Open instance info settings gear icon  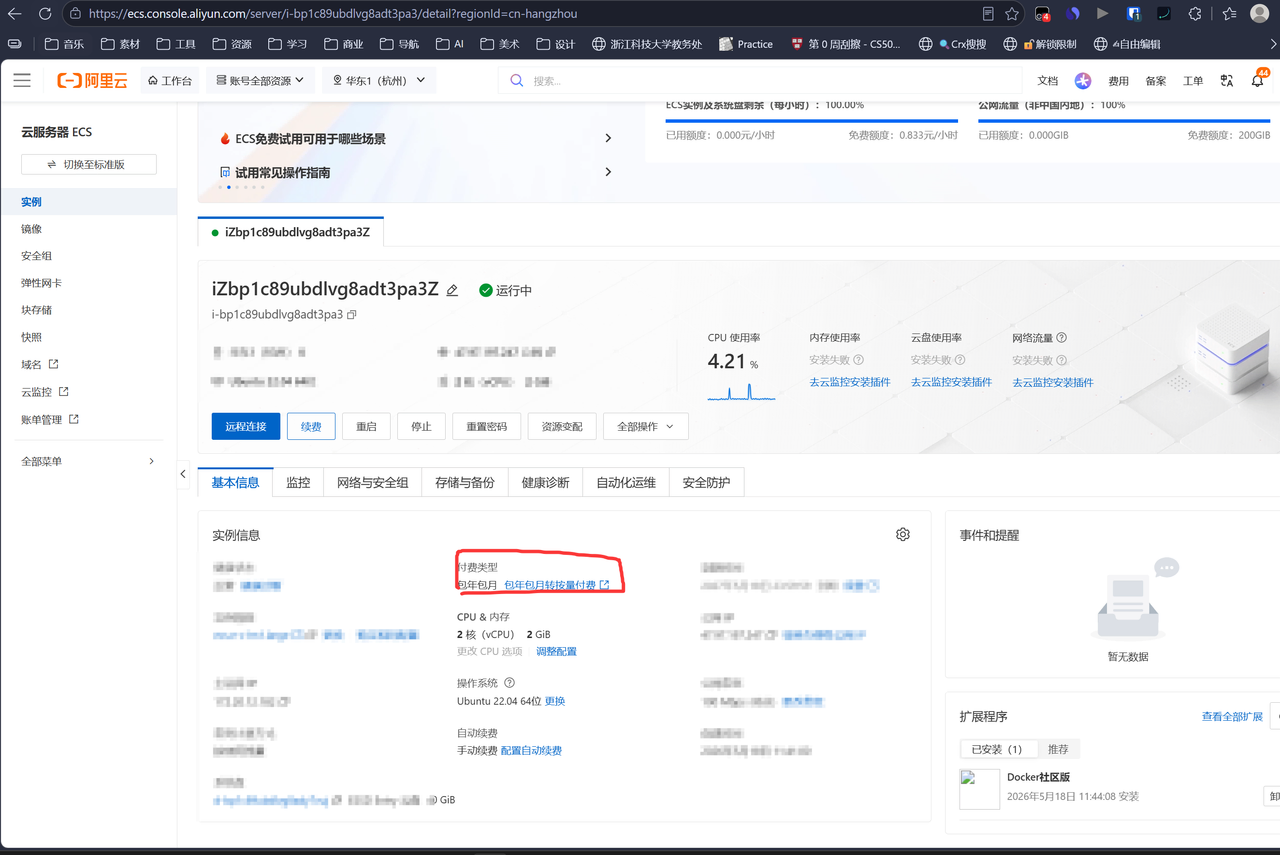[x=903, y=535]
